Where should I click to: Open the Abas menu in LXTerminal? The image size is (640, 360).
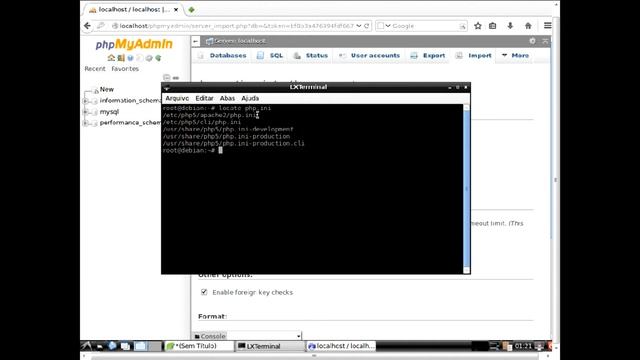point(227,98)
